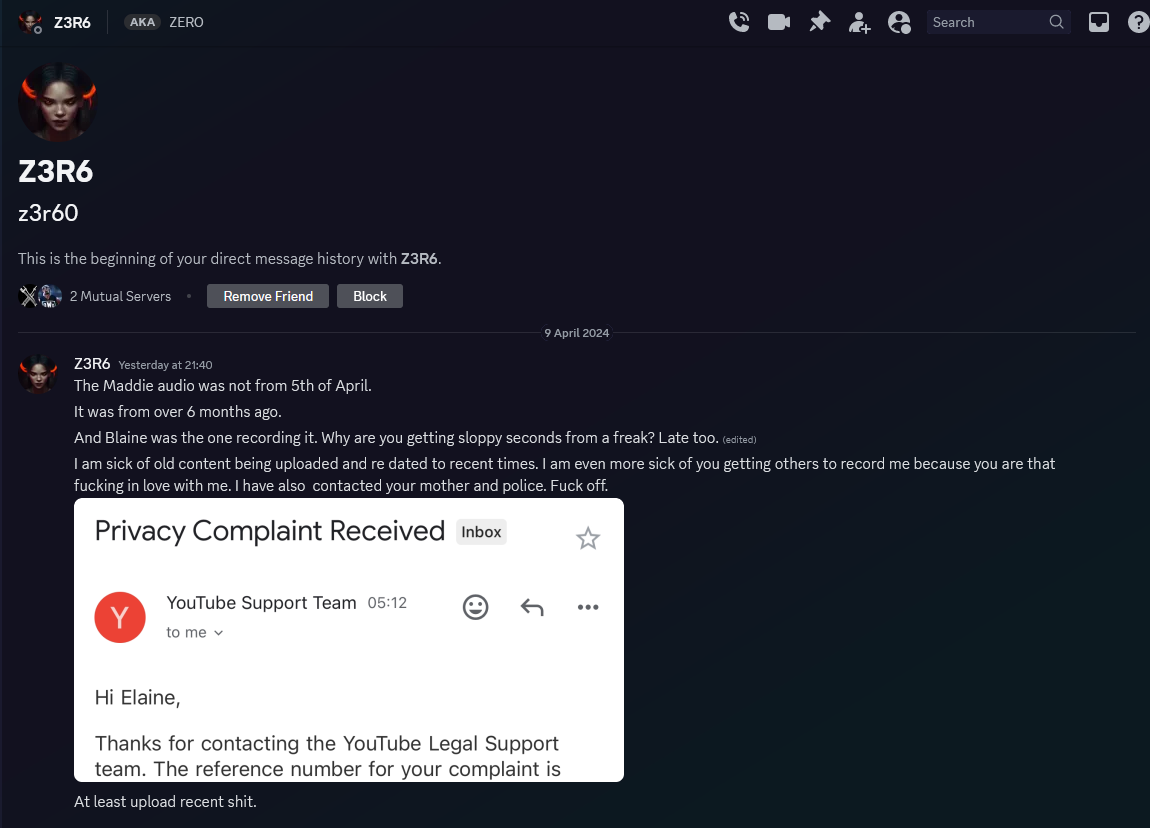Open 2 Mutual Servers link
Screen dimensions: 1150x828
(x=120, y=296)
